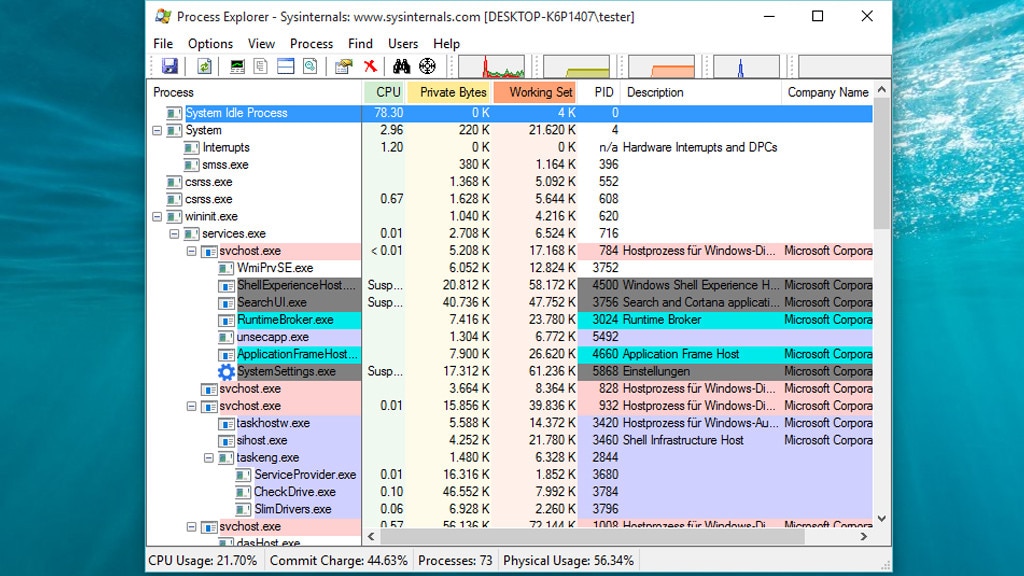
Task: Kill the selected process with the red X
Action: (x=371, y=65)
